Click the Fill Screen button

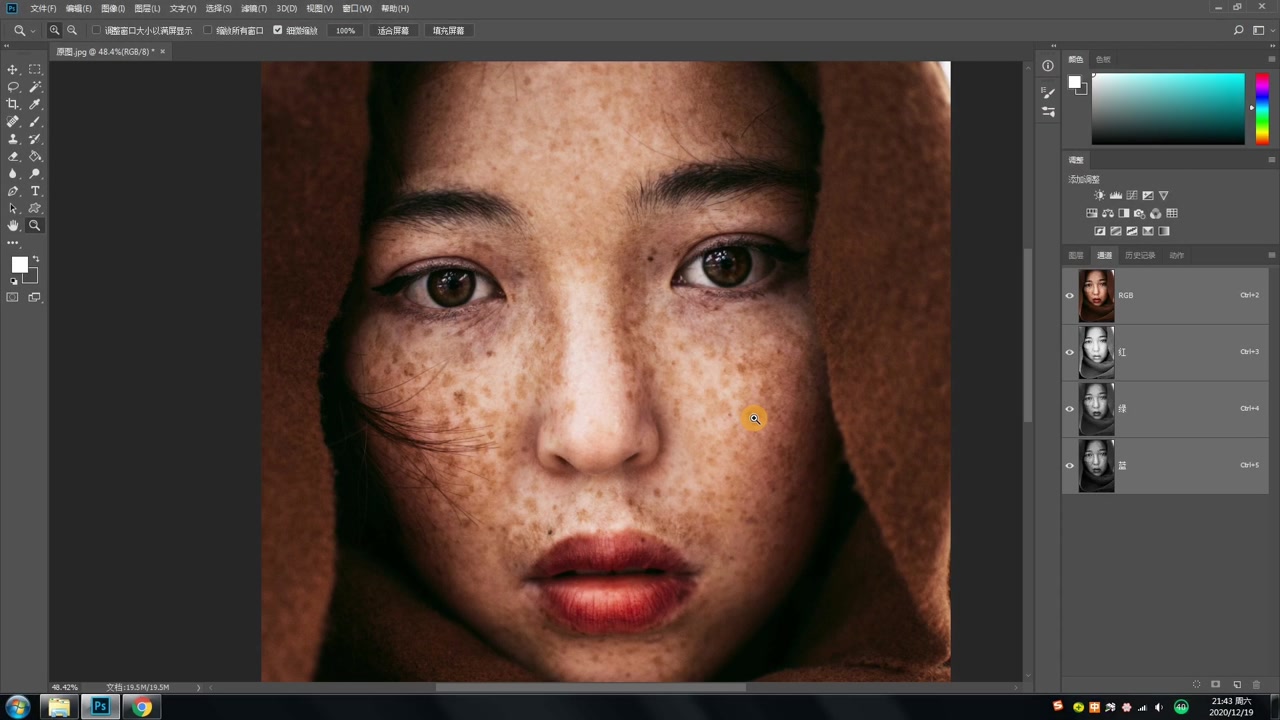(448, 31)
